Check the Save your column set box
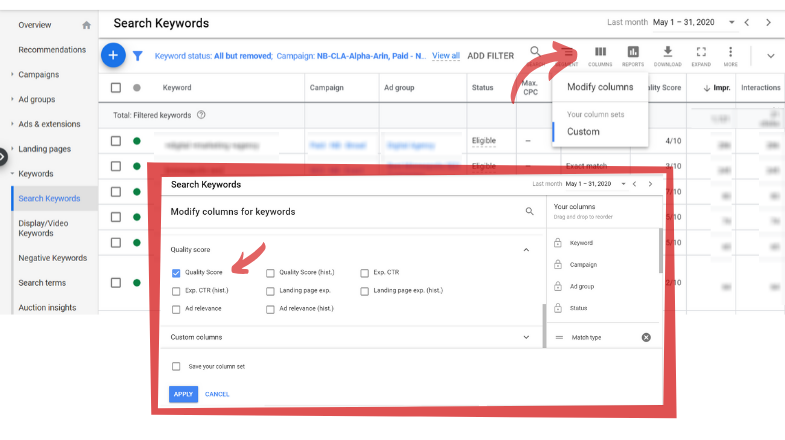 [x=177, y=366]
